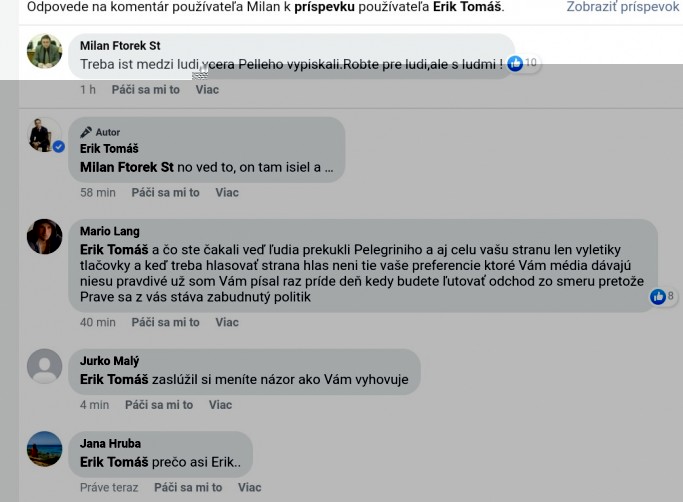This screenshot has width=683, height=502.
Task: Like Jana Hruba's comment via Páči sa mi to
Action: [188, 488]
